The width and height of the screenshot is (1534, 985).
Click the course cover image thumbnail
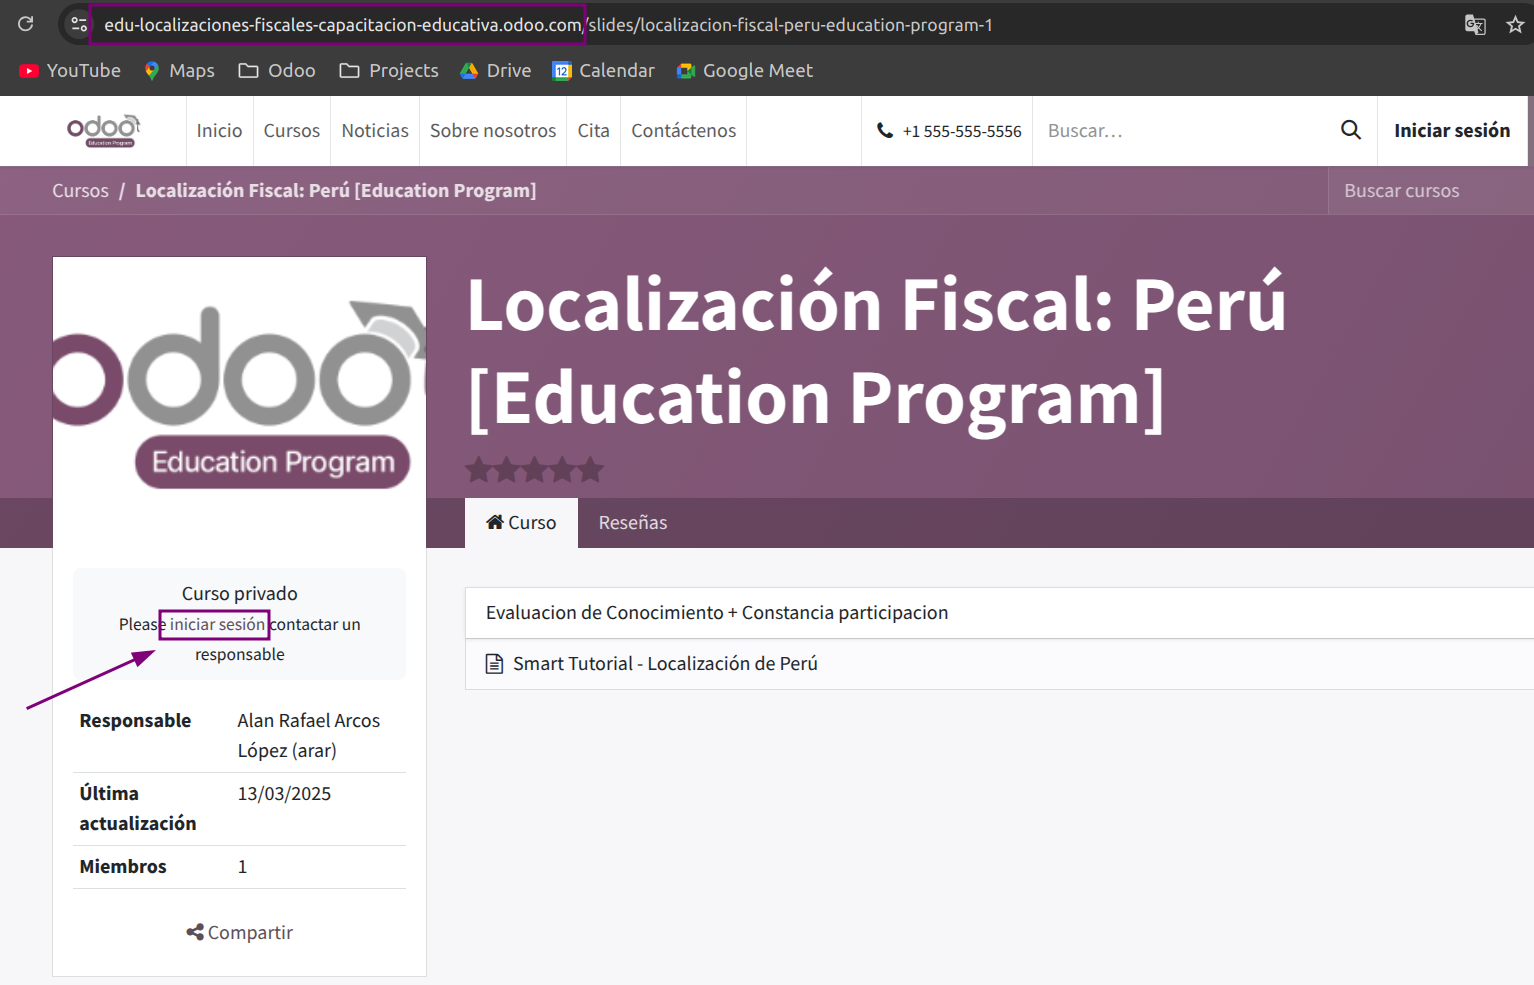coord(240,397)
